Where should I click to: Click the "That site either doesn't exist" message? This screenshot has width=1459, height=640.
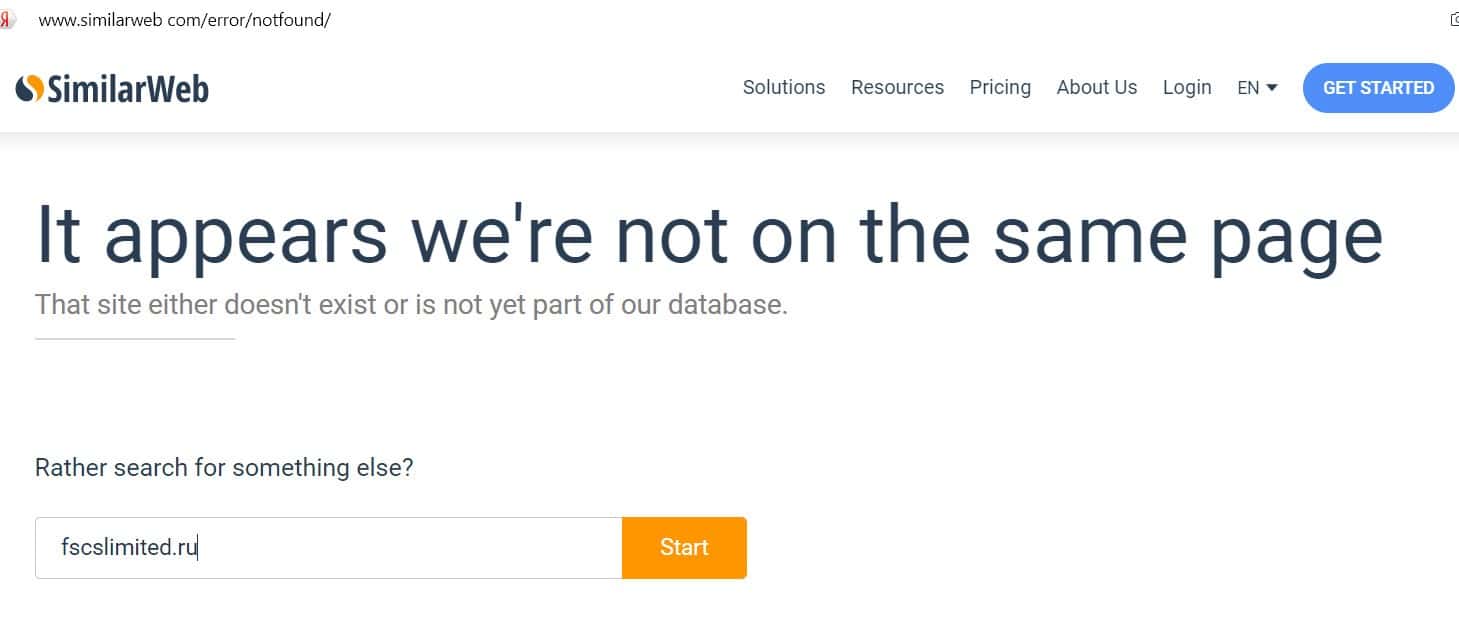pyautogui.click(x=411, y=304)
